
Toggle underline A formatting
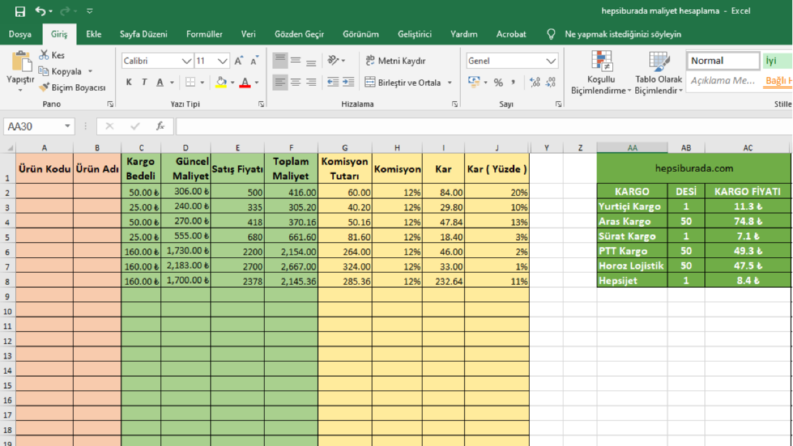[160, 82]
